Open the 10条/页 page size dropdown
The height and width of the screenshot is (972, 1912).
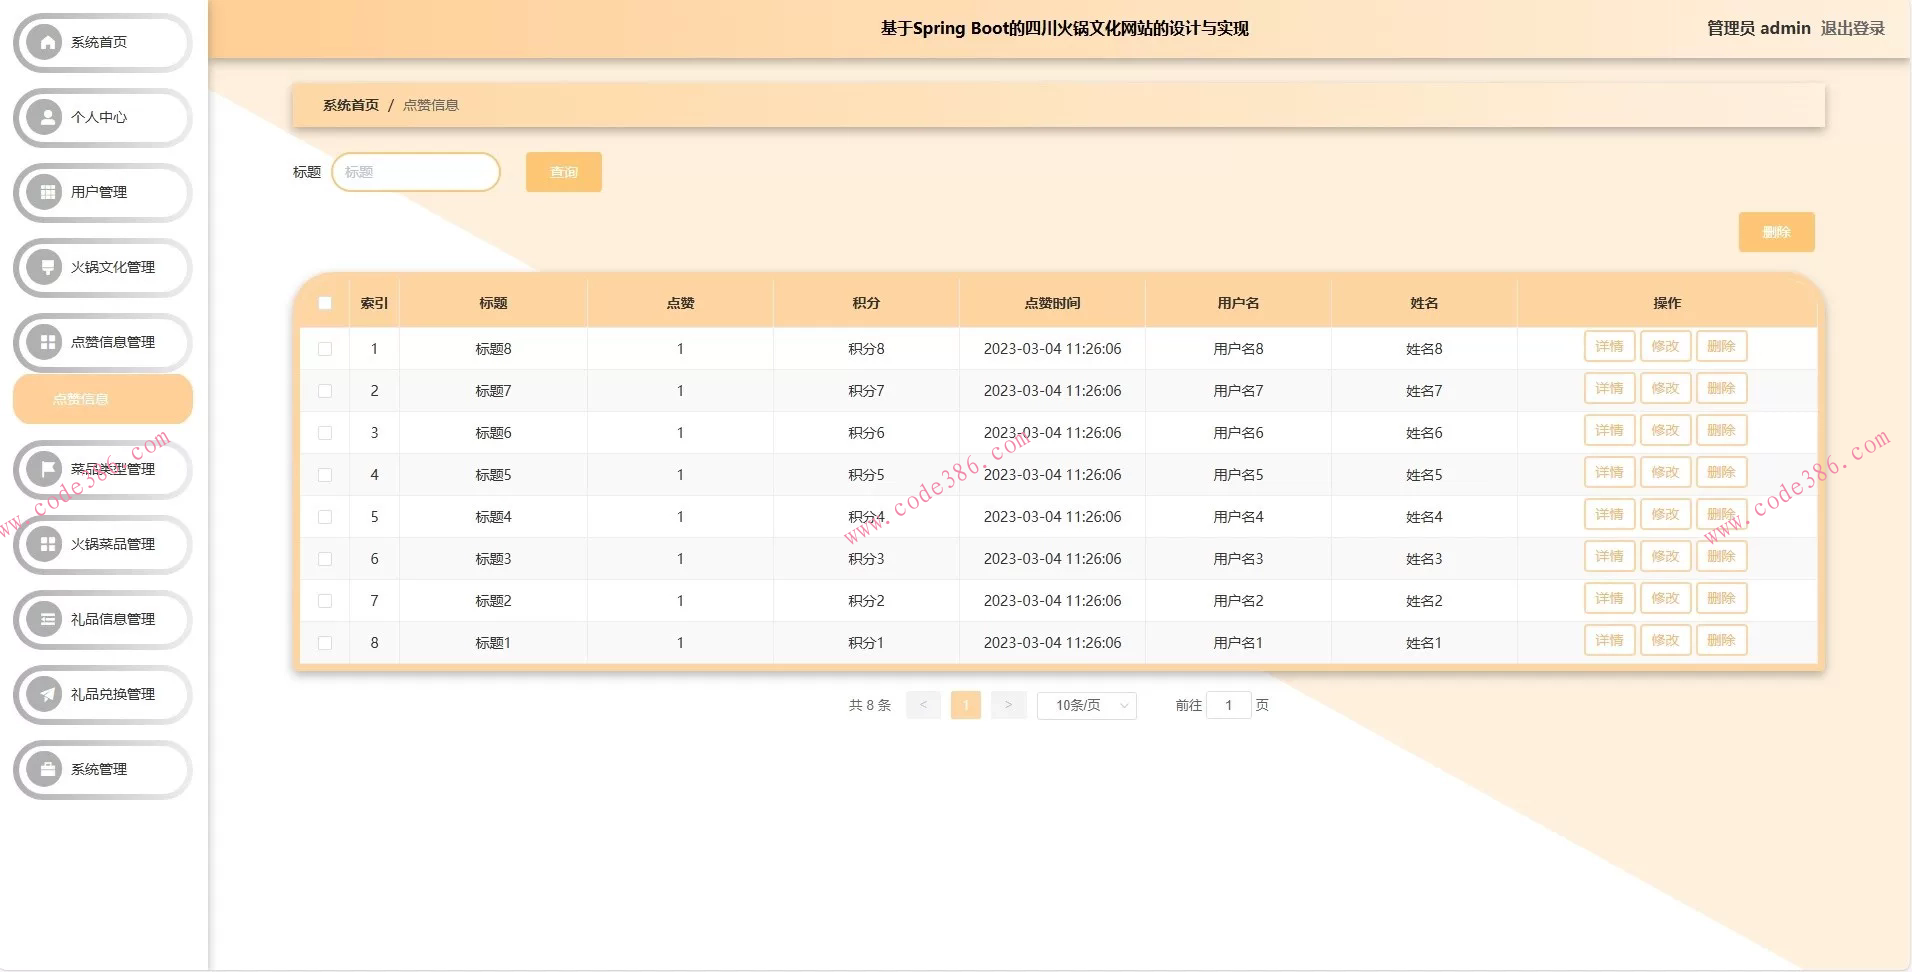pos(1086,705)
